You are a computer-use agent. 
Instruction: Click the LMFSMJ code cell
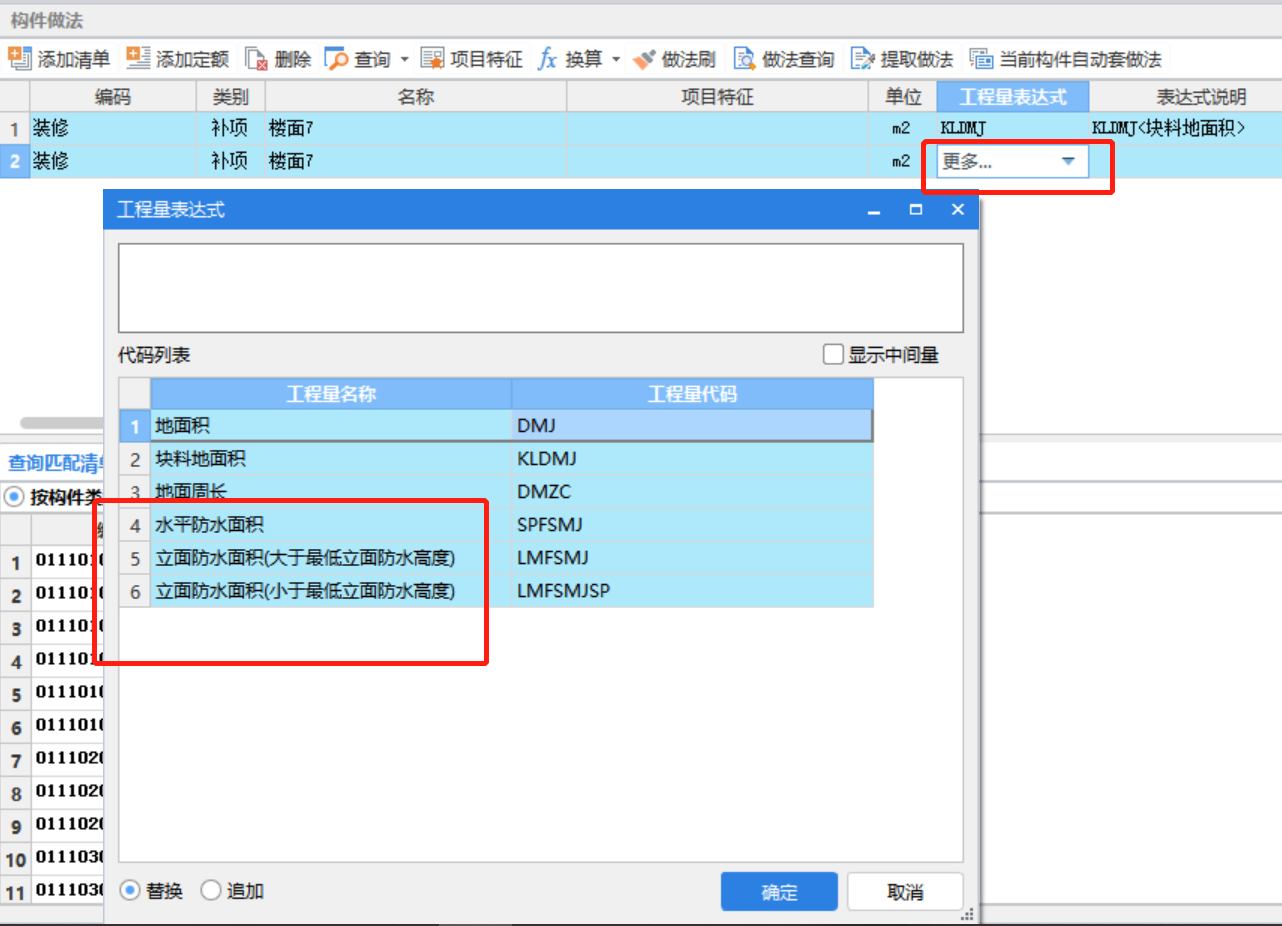coord(692,558)
